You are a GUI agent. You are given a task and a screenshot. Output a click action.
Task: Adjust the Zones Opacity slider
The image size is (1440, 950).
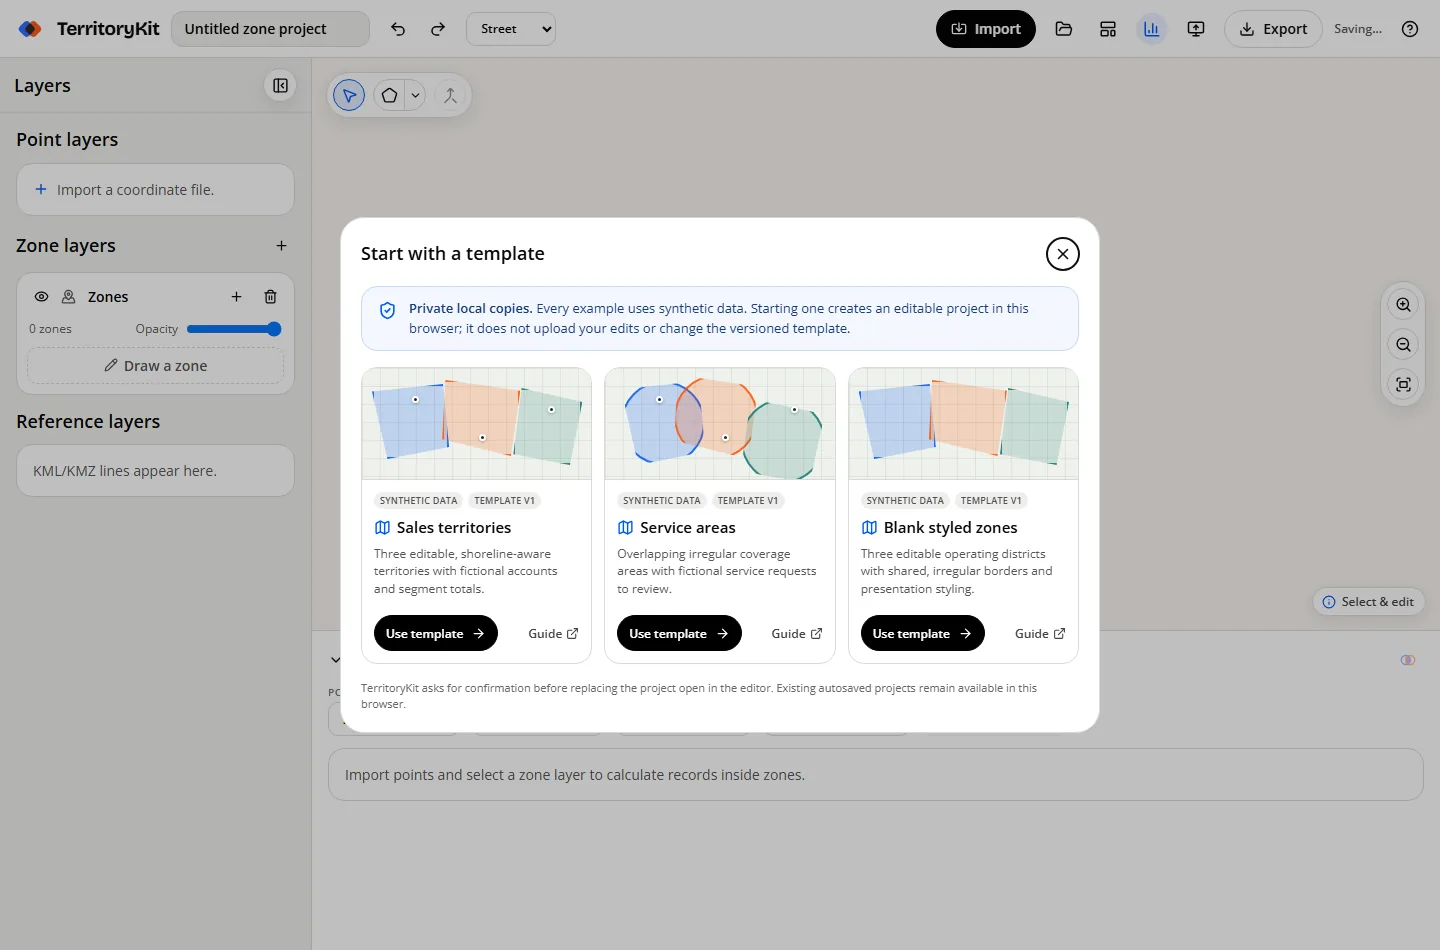click(x=234, y=329)
